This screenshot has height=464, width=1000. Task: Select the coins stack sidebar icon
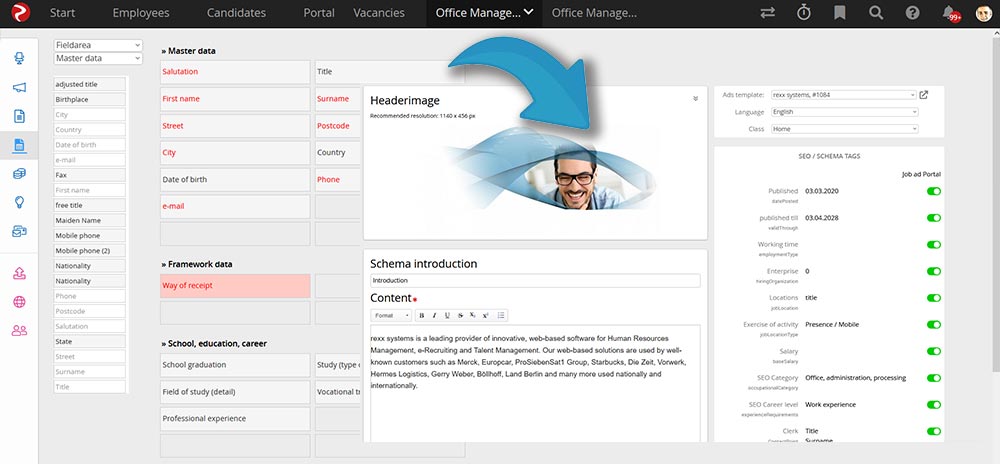(x=19, y=173)
